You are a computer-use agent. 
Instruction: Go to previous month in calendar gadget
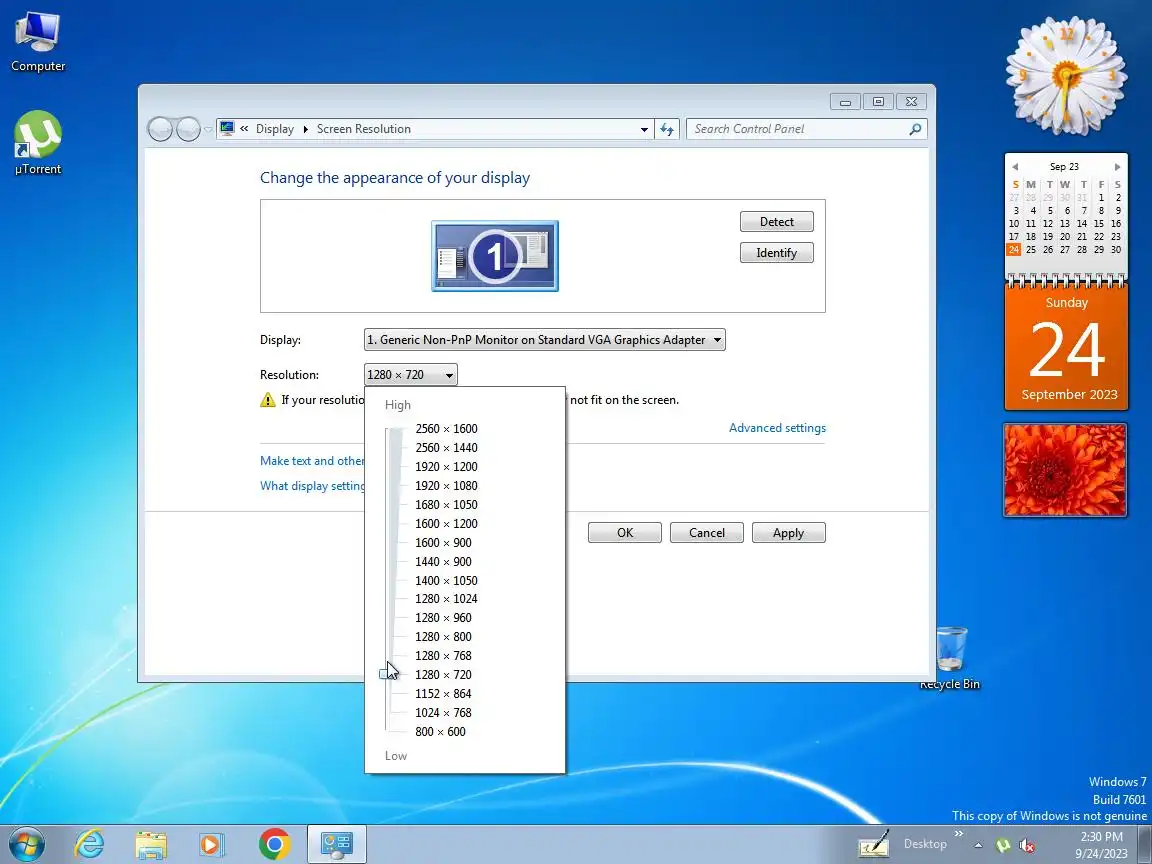click(x=1015, y=167)
